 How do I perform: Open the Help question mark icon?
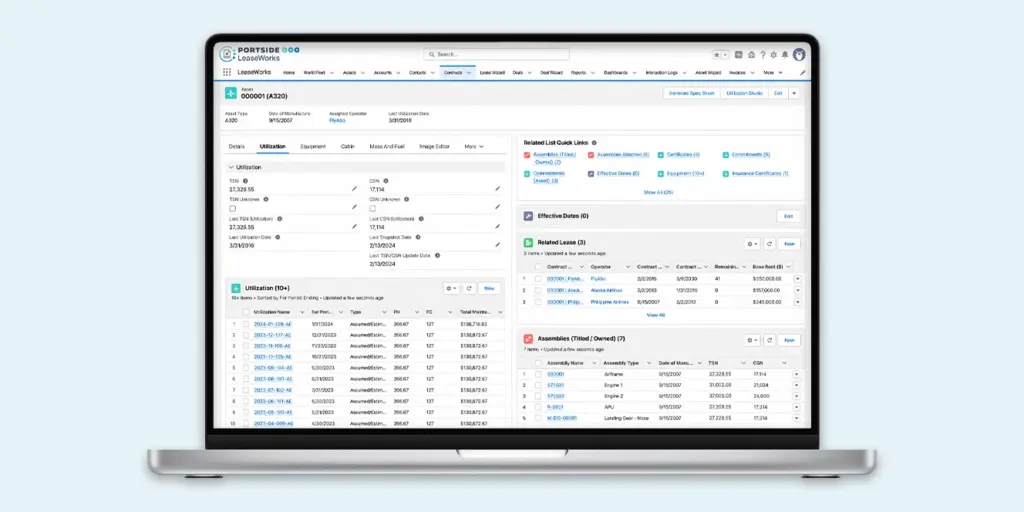762,55
